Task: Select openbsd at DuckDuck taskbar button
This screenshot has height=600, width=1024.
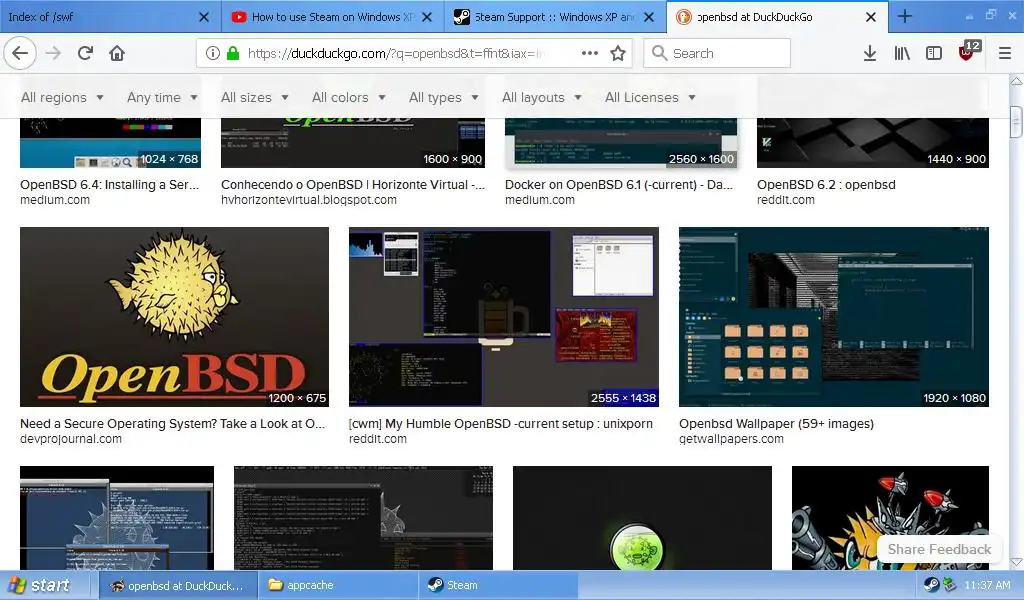Action: point(178,585)
